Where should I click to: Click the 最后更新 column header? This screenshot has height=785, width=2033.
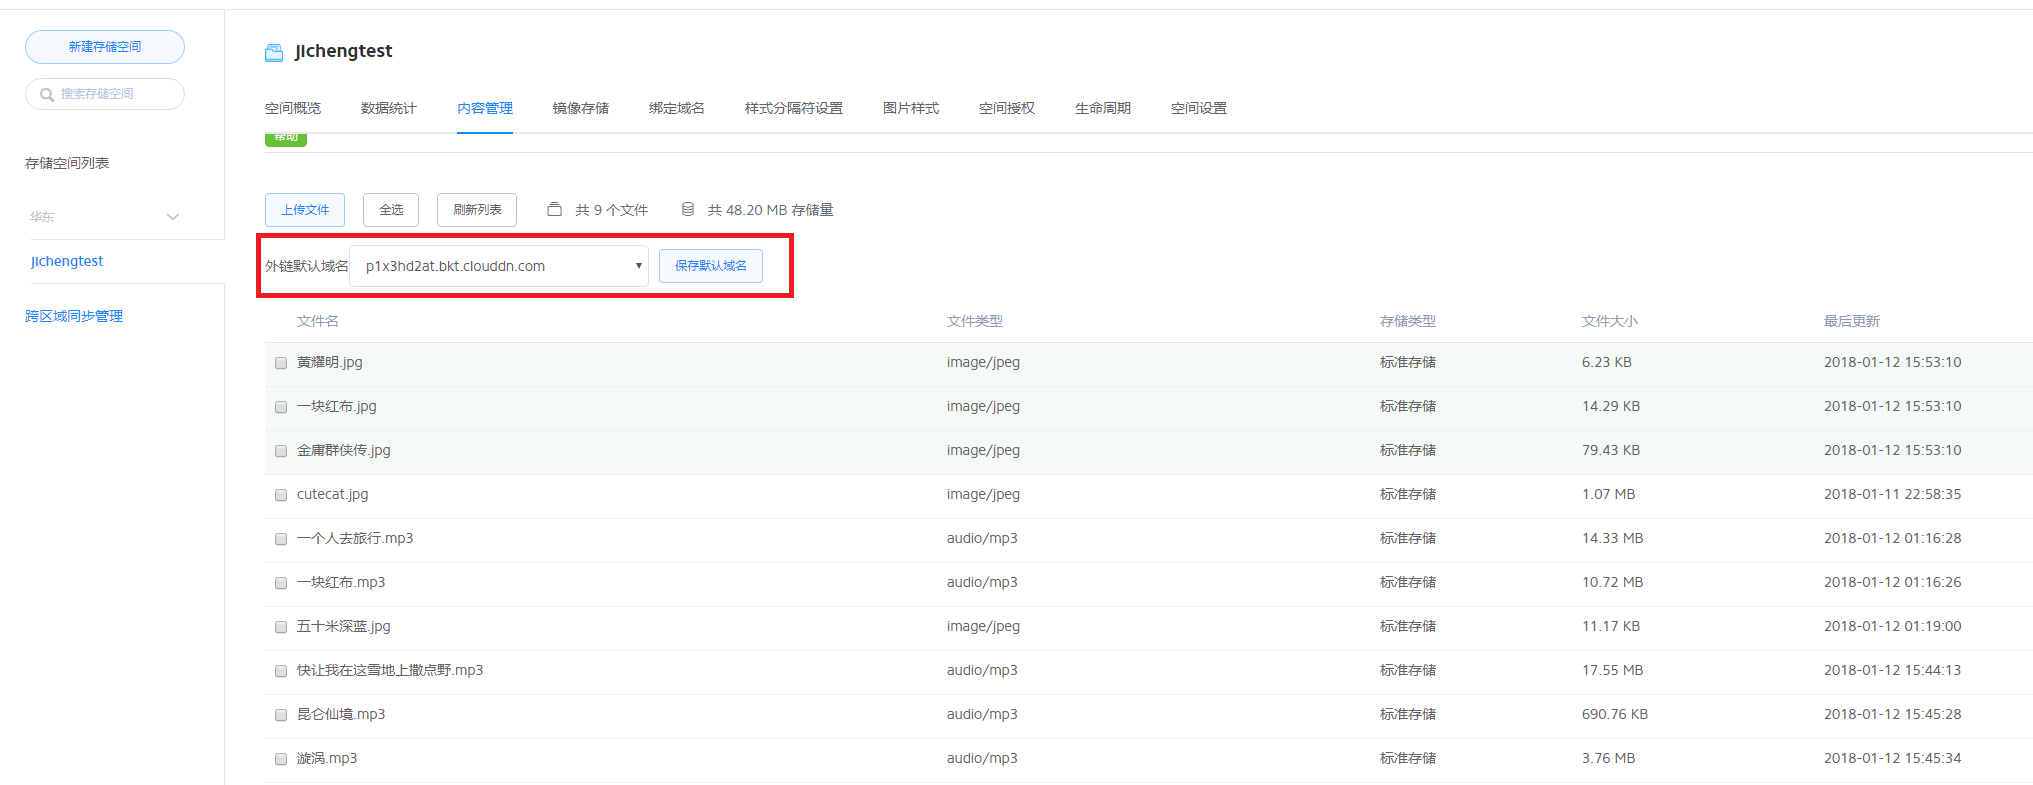tap(1852, 321)
